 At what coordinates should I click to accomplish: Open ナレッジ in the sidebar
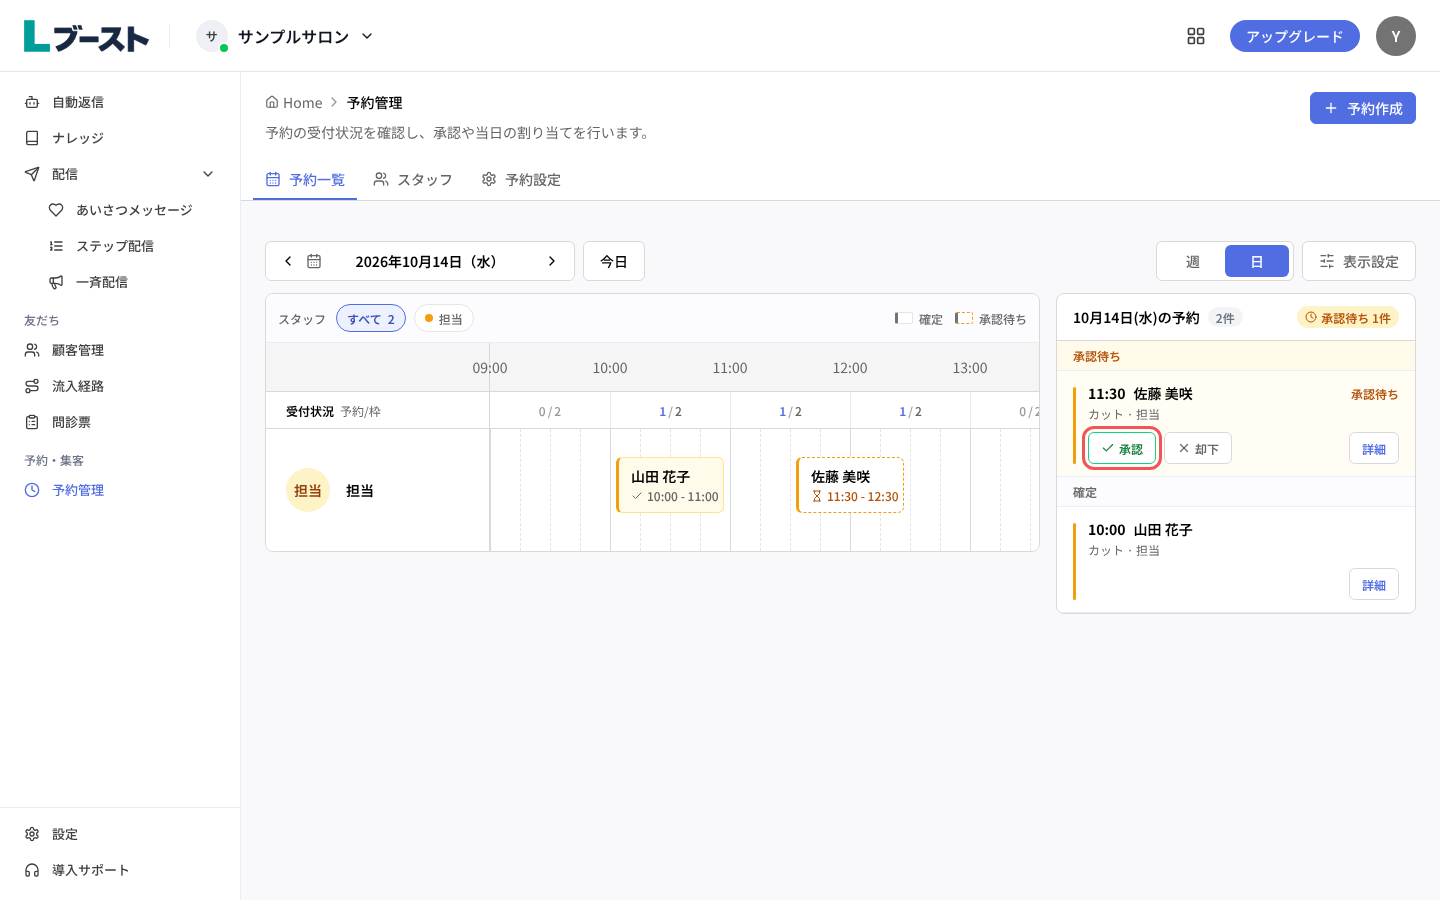(x=120, y=138)
